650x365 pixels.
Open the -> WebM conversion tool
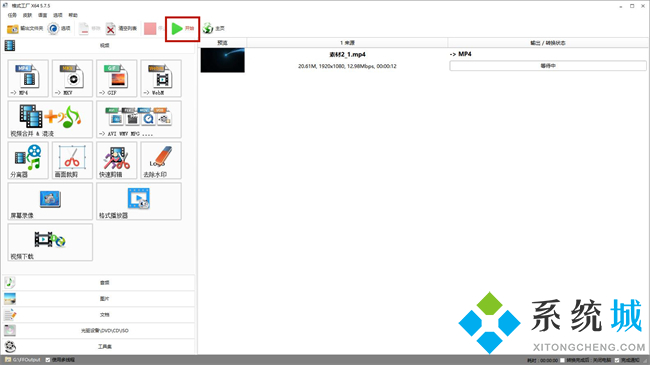tap(161, 78)
